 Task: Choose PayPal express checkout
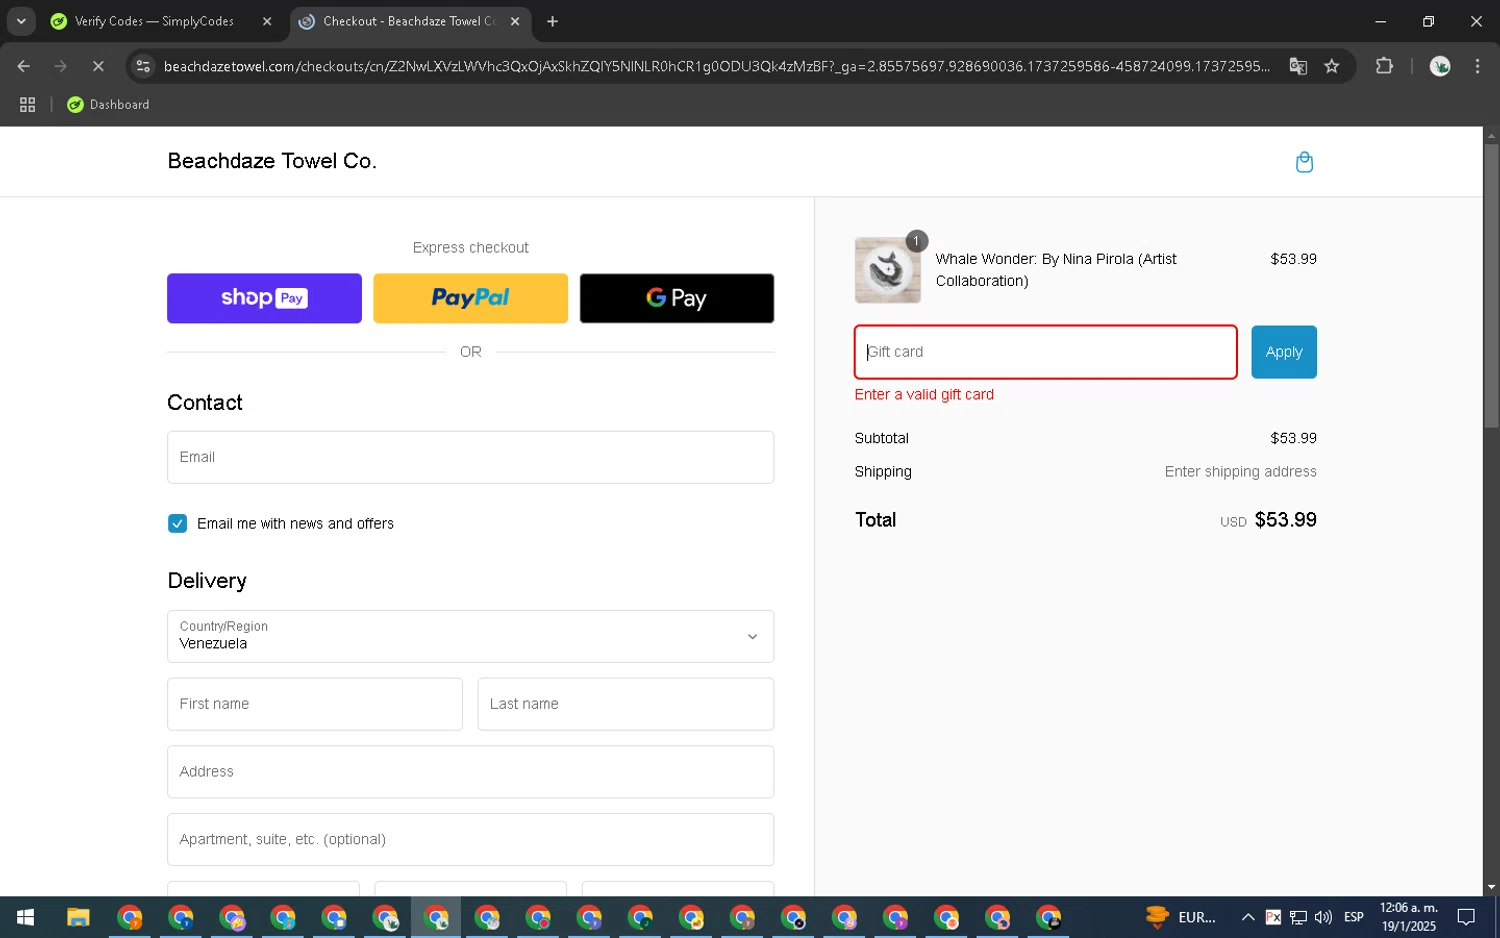pyautogui.click(x=470, y=298)
